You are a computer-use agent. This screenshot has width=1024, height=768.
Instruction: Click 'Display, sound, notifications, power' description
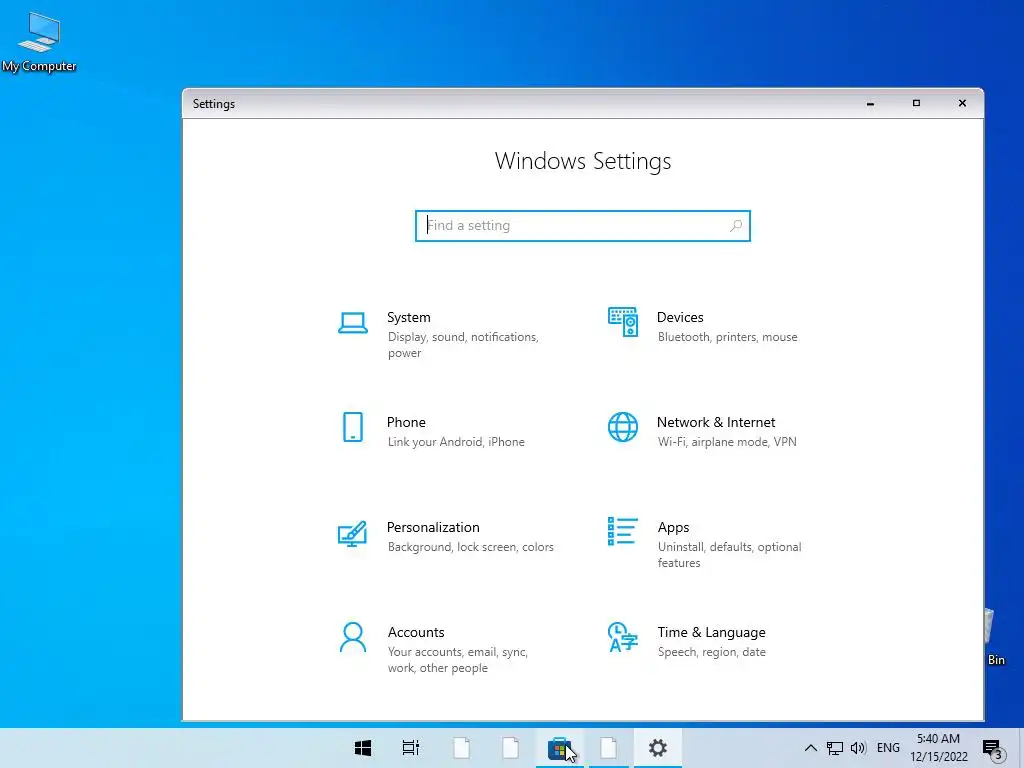tap(463, 345)
